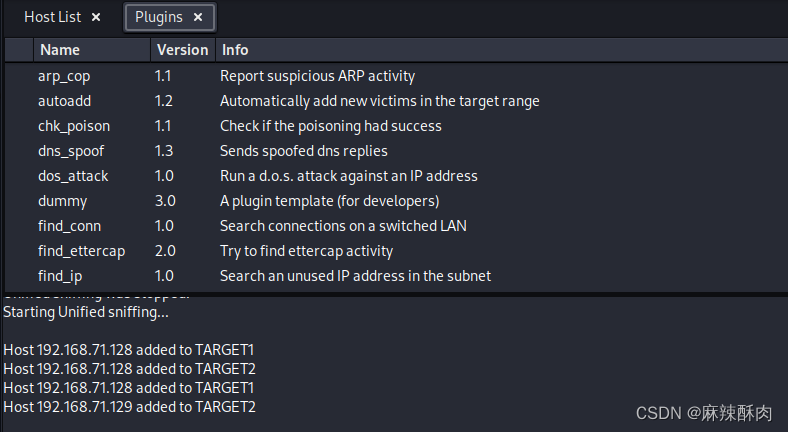Switch to the Host List tab
The height and width of the screenshot is (432, 788).
click(52, 17)
